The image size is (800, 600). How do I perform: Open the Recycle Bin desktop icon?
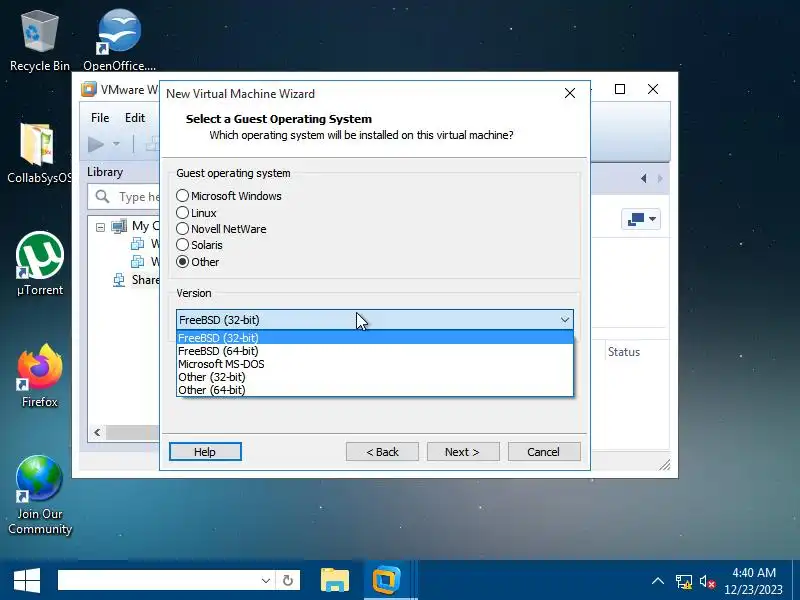click(x=39, y=41)
